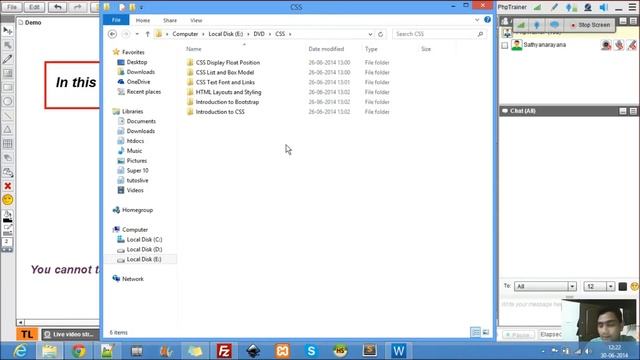Select the 'Introduction to Bootstrap' folder
The height and width of the screenshot is (360, 640).
tap(227, 102)
